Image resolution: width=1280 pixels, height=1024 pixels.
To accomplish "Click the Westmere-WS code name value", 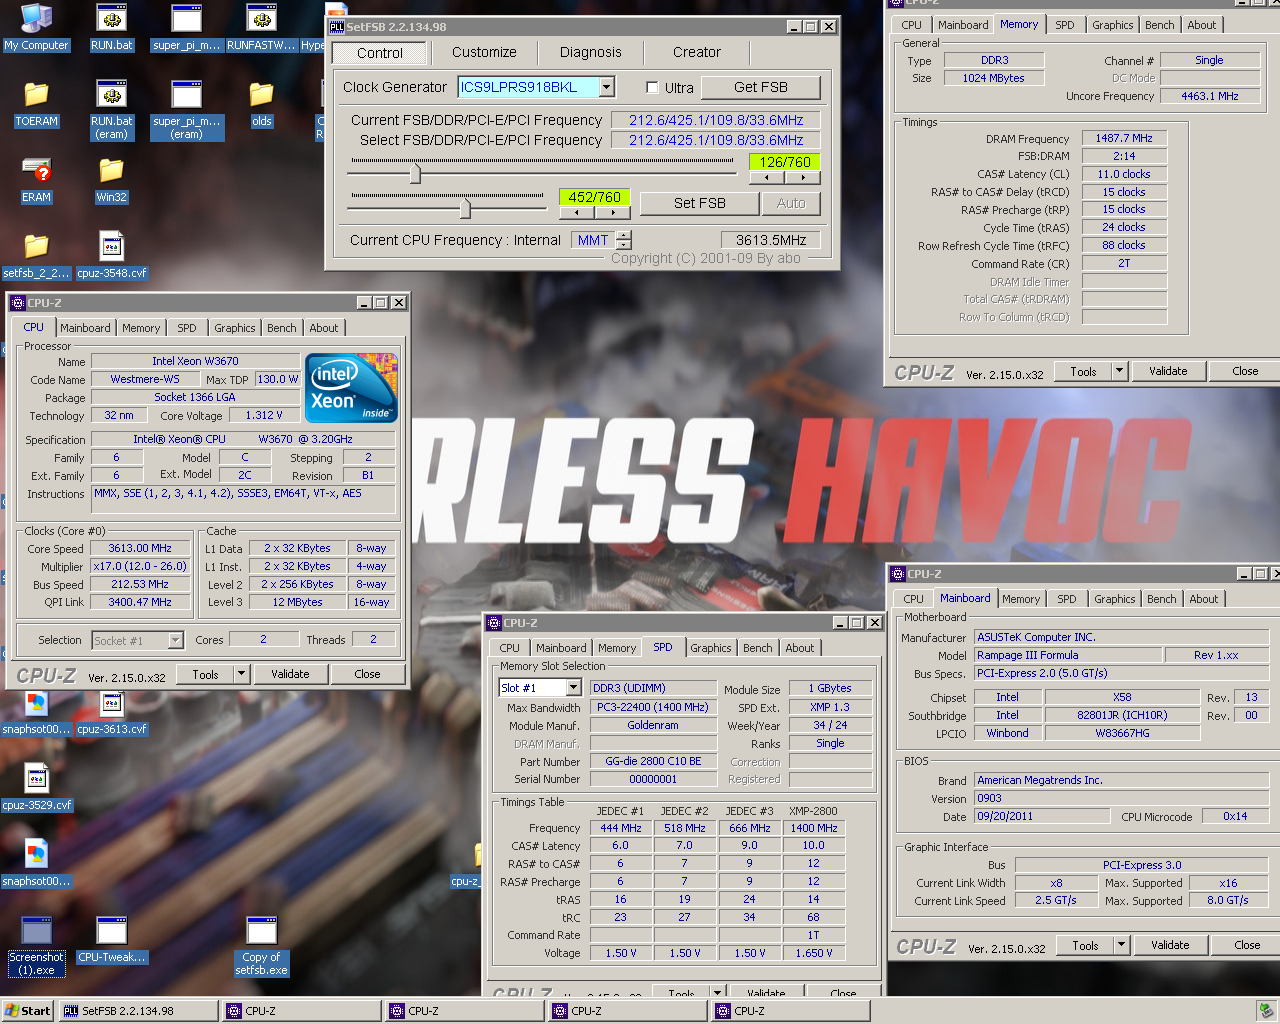I will (x=145, y=379).
